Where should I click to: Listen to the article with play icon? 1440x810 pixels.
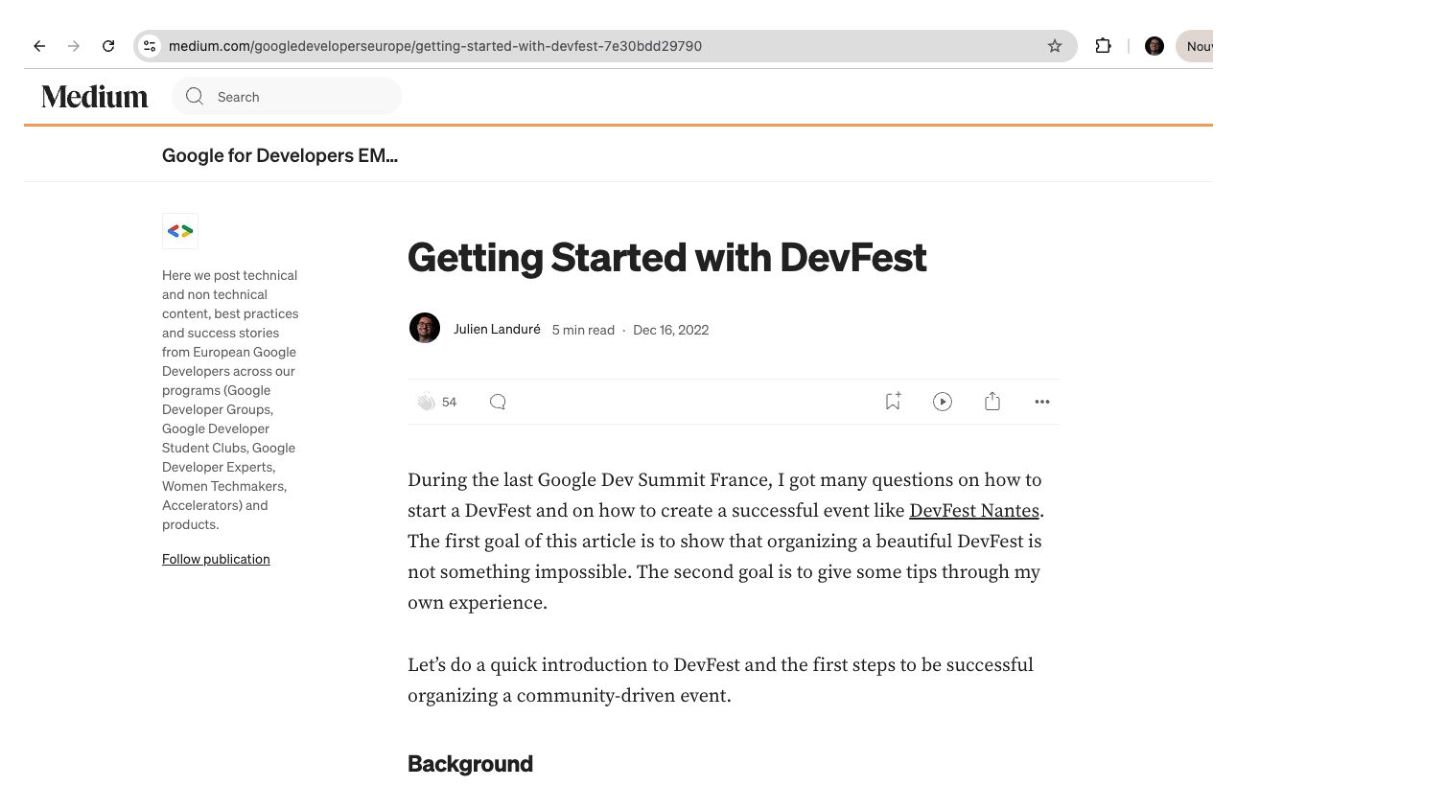click(942, 402)
